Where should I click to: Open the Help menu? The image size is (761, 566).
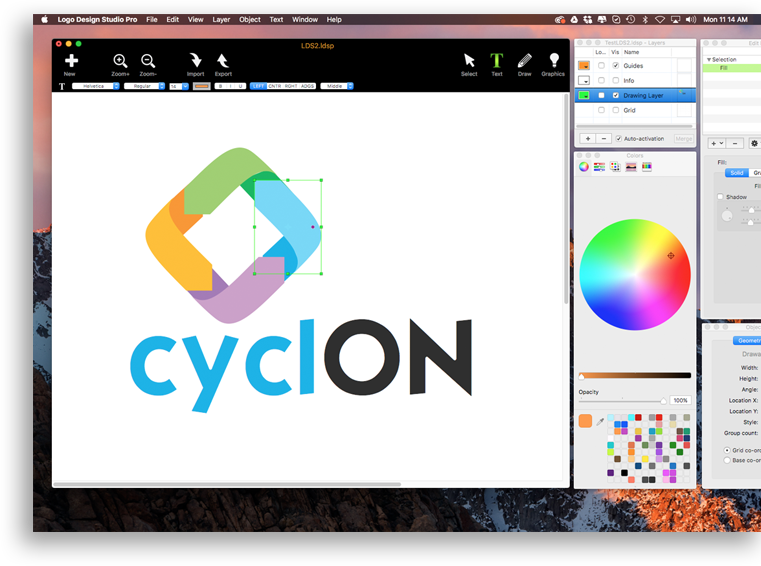click(334, 19)
